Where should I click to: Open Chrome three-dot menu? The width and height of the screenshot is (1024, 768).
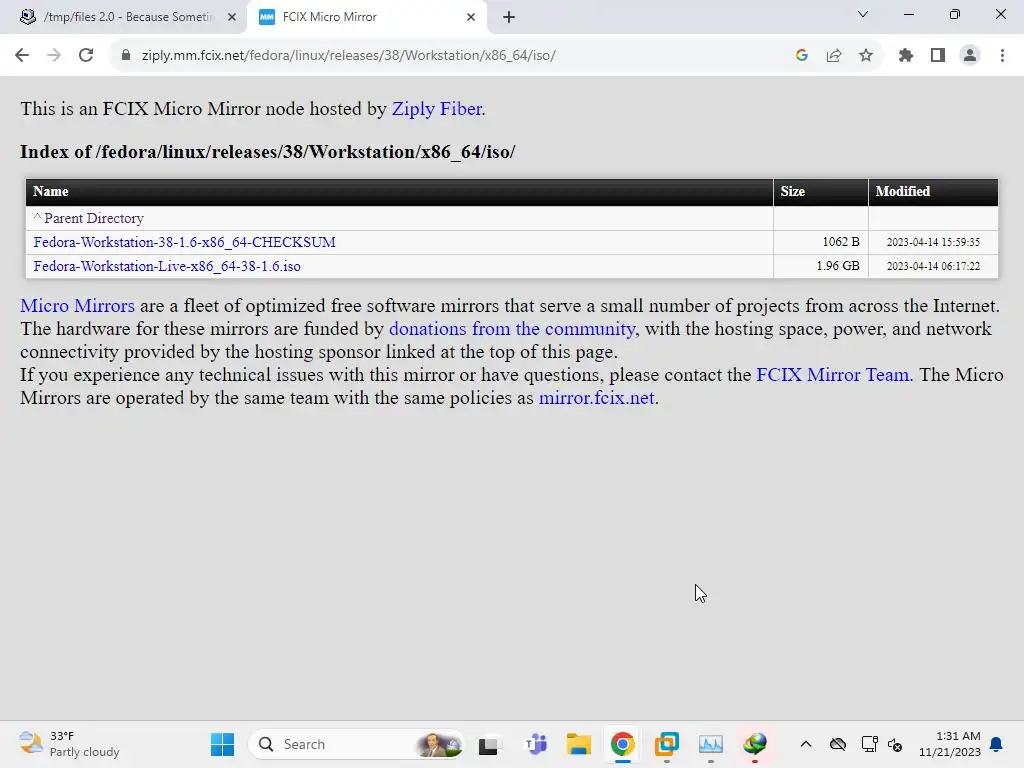[1002, 56]
